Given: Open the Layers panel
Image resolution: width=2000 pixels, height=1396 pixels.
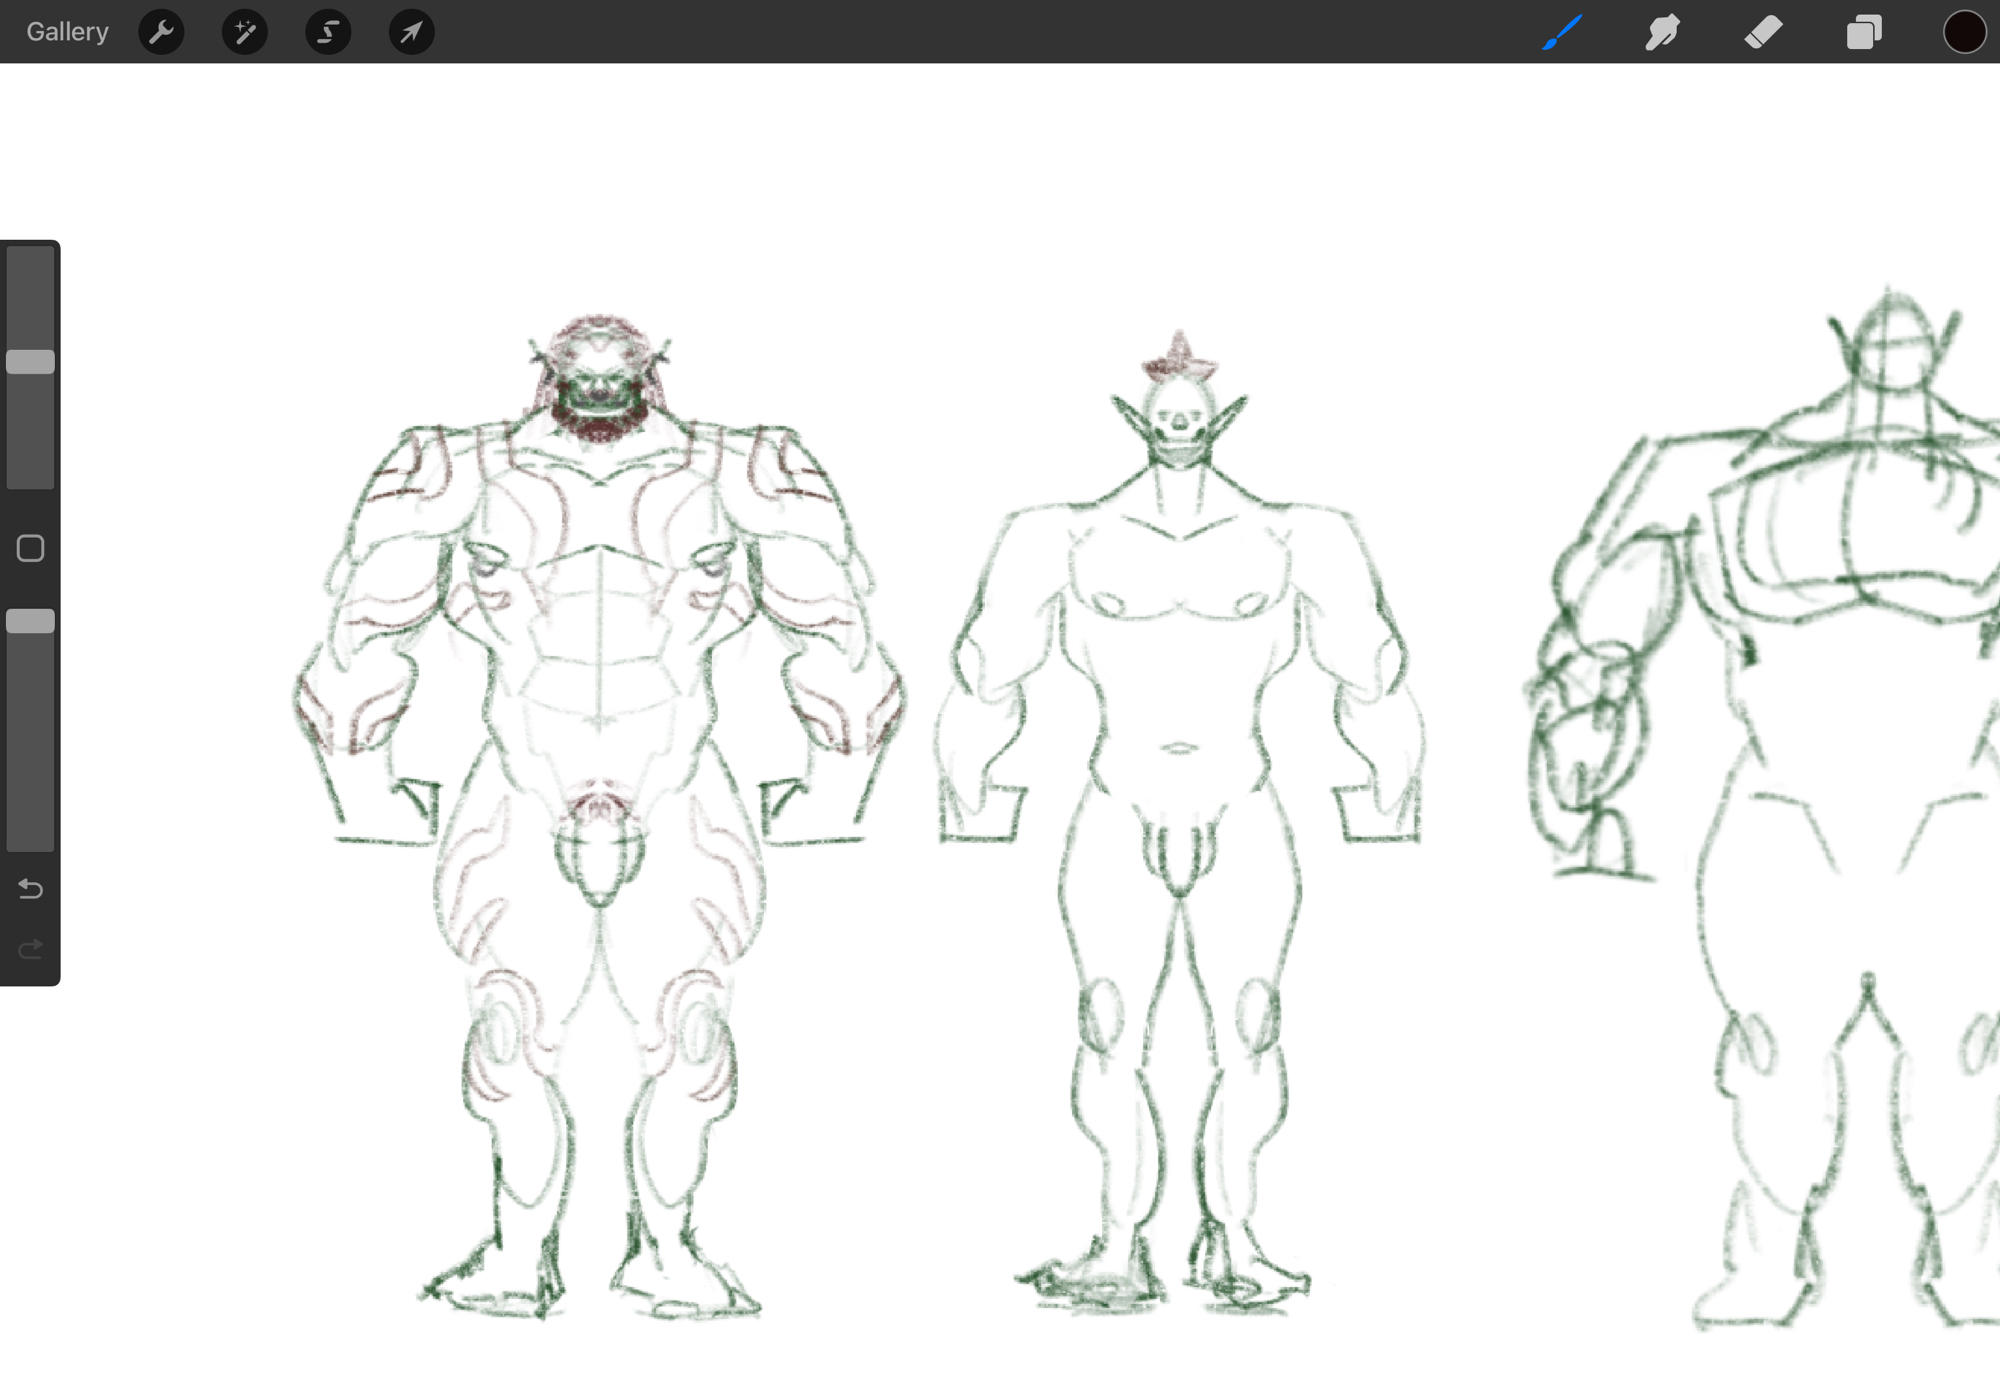Looking at the screenshot, I should coord(1864,32).
